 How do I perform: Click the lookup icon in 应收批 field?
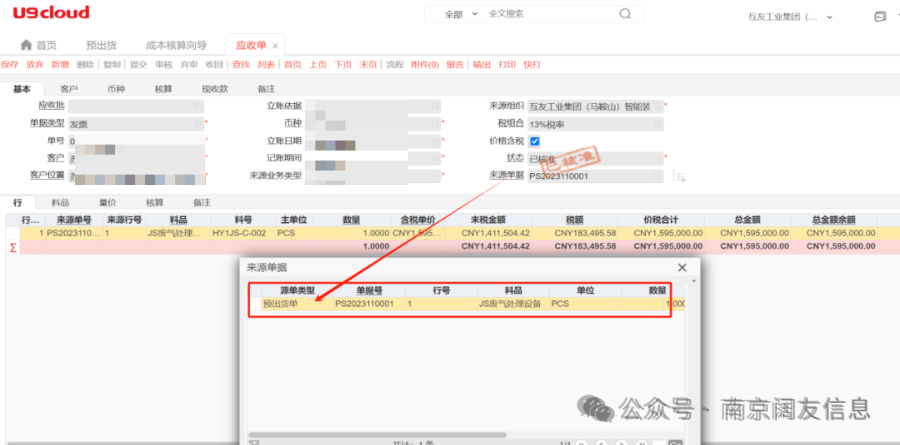click(x=197, y=106)
